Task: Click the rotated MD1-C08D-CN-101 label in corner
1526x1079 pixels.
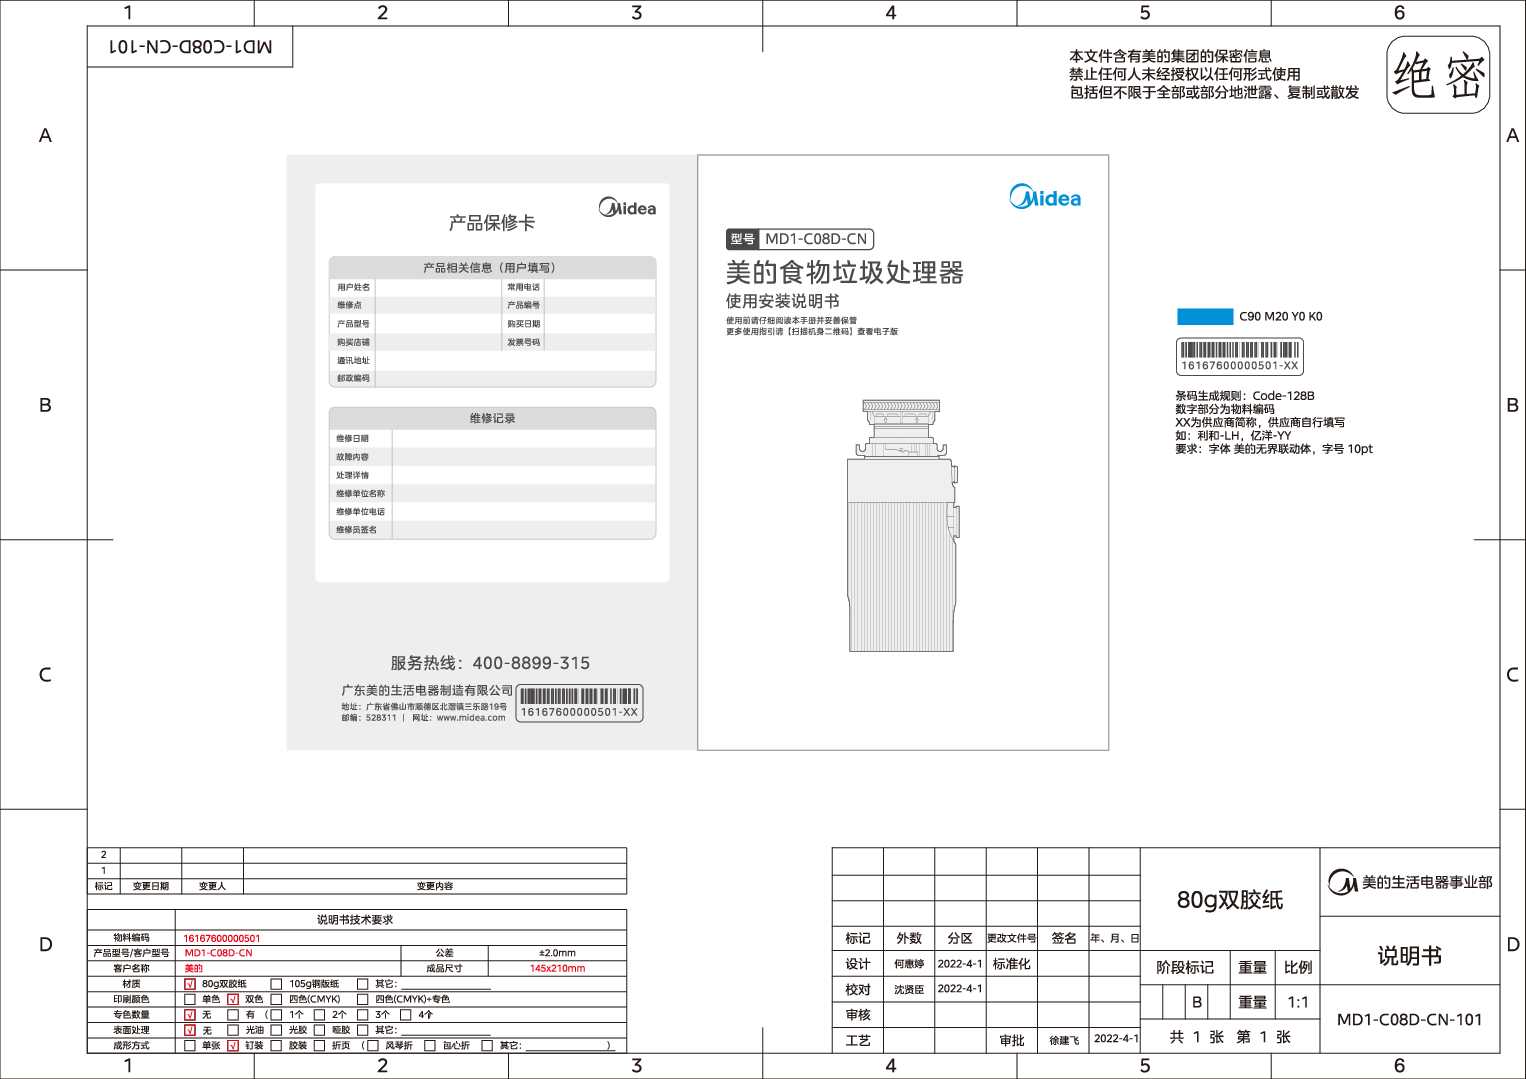Action: 190,47
